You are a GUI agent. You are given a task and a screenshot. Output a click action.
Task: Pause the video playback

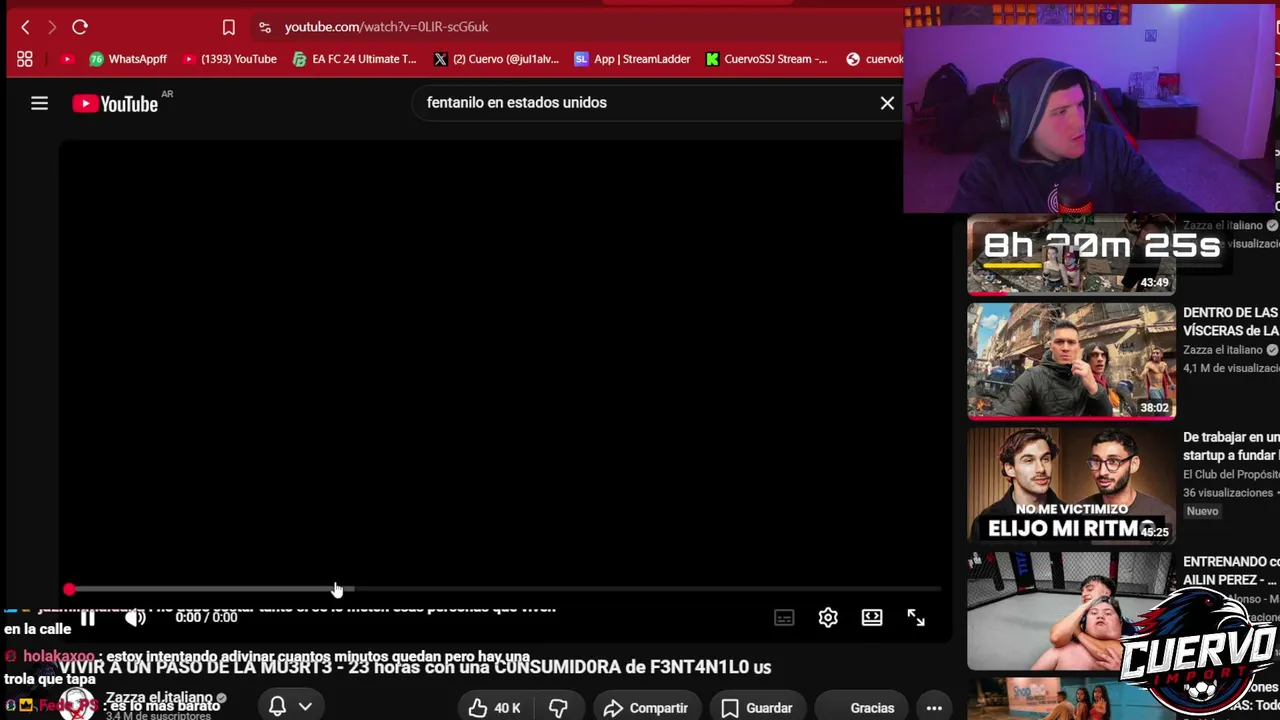point(87,618)
